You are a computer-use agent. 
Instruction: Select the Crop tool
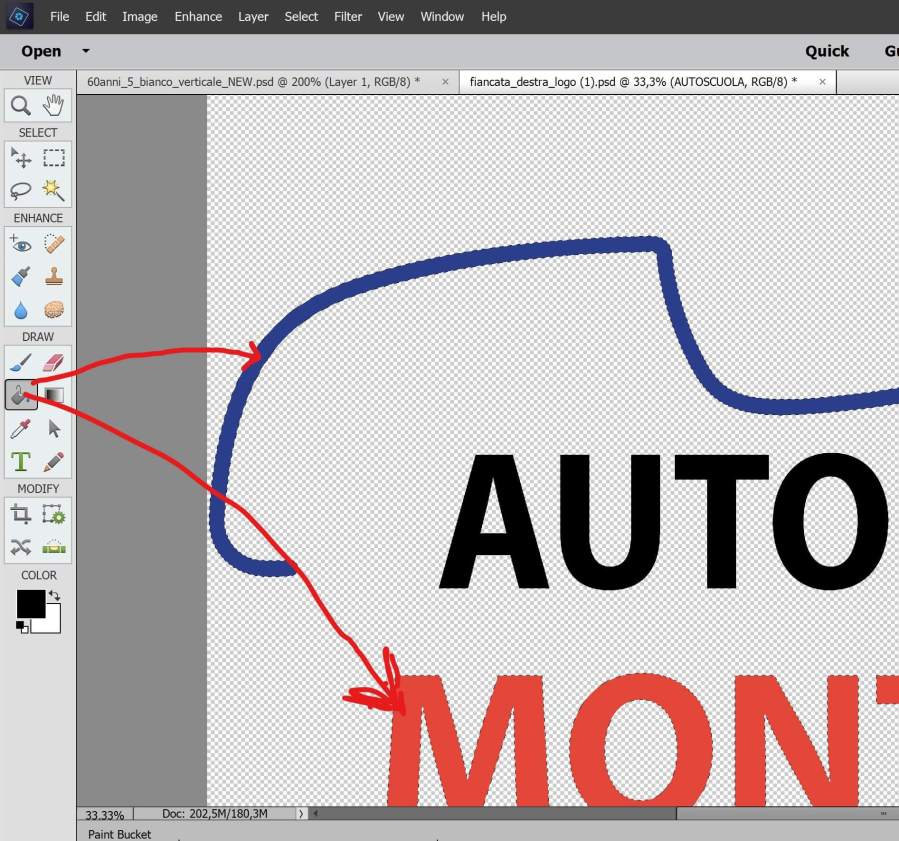coord(21,515)
